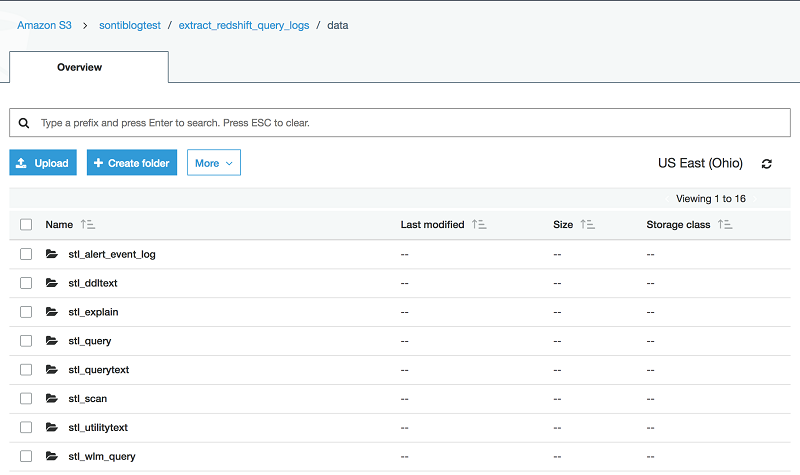
Task: Sort by Name using its sort icon
Action: [88, 224]
